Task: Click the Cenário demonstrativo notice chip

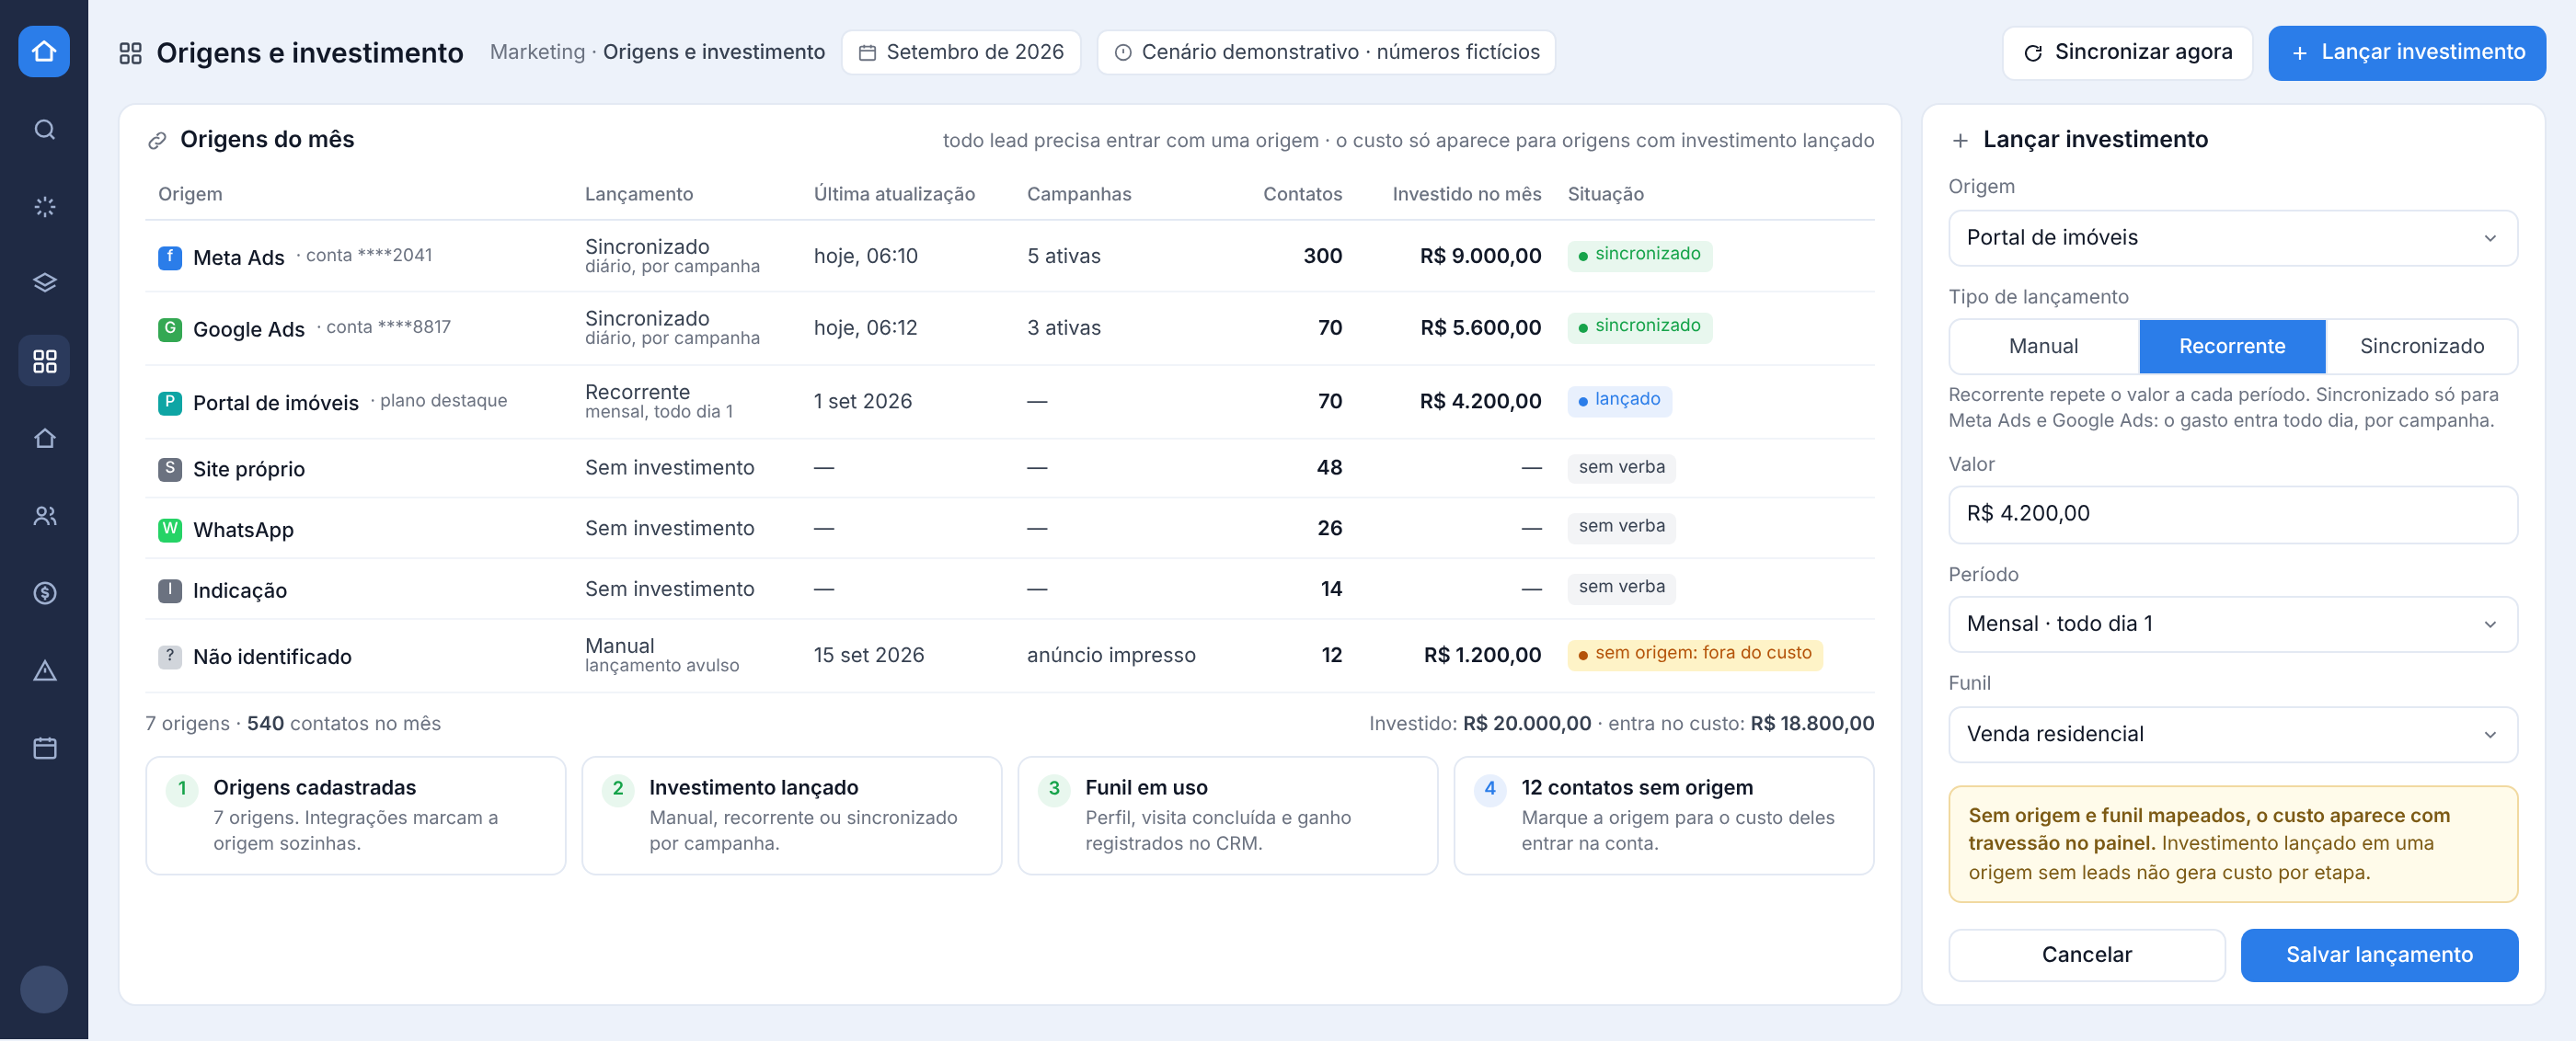Action: [1325, 52]
